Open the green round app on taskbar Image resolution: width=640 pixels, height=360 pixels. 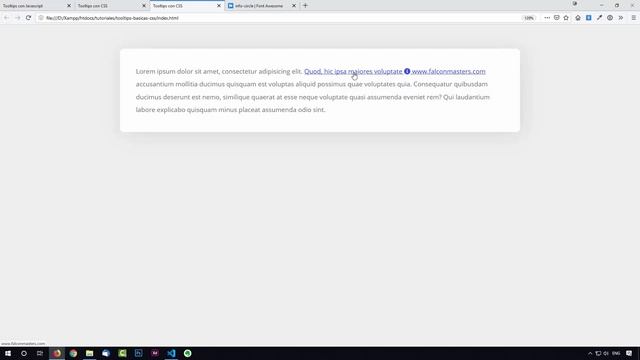pos(187,353)
